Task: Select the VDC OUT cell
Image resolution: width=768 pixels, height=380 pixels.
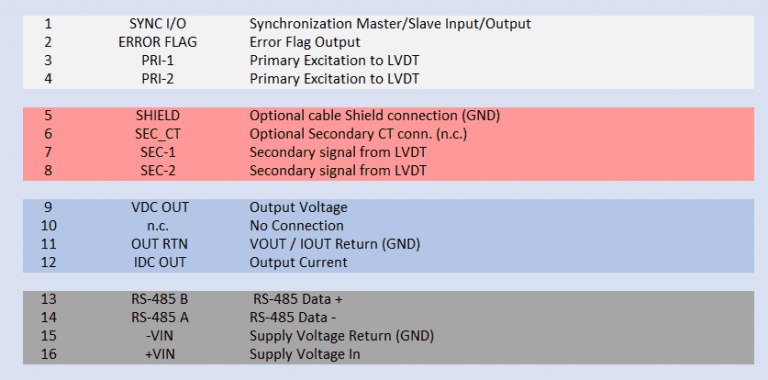Action: [x=158, y=207]
